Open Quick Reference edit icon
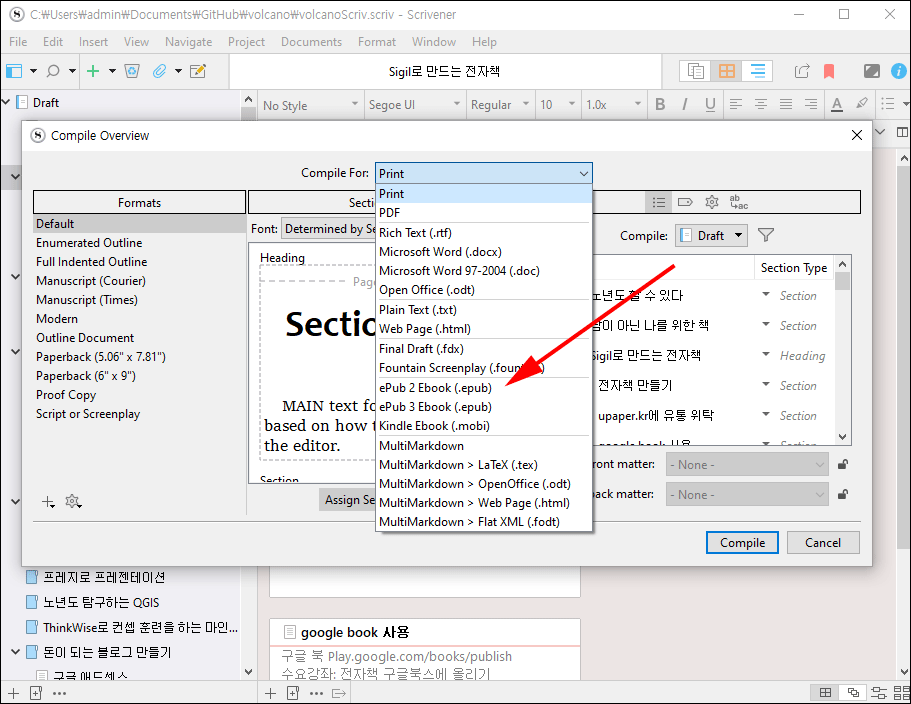The height and width of the screenshot is (704, 911). point(198,71)
